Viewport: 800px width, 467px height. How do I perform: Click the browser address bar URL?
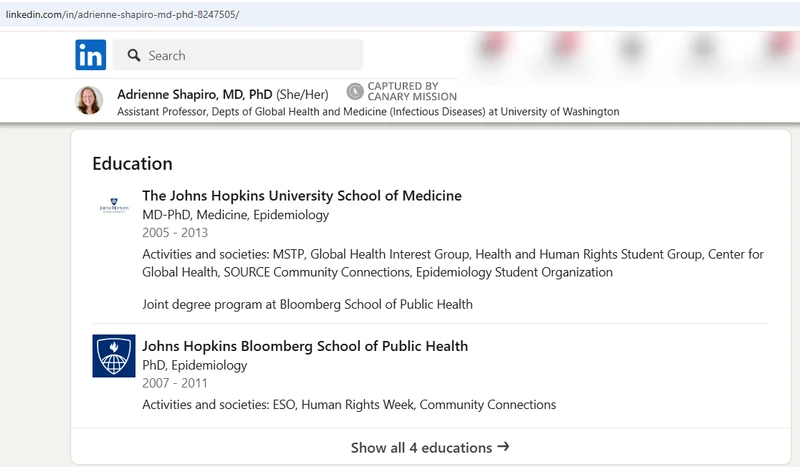[x=122, y=14]
